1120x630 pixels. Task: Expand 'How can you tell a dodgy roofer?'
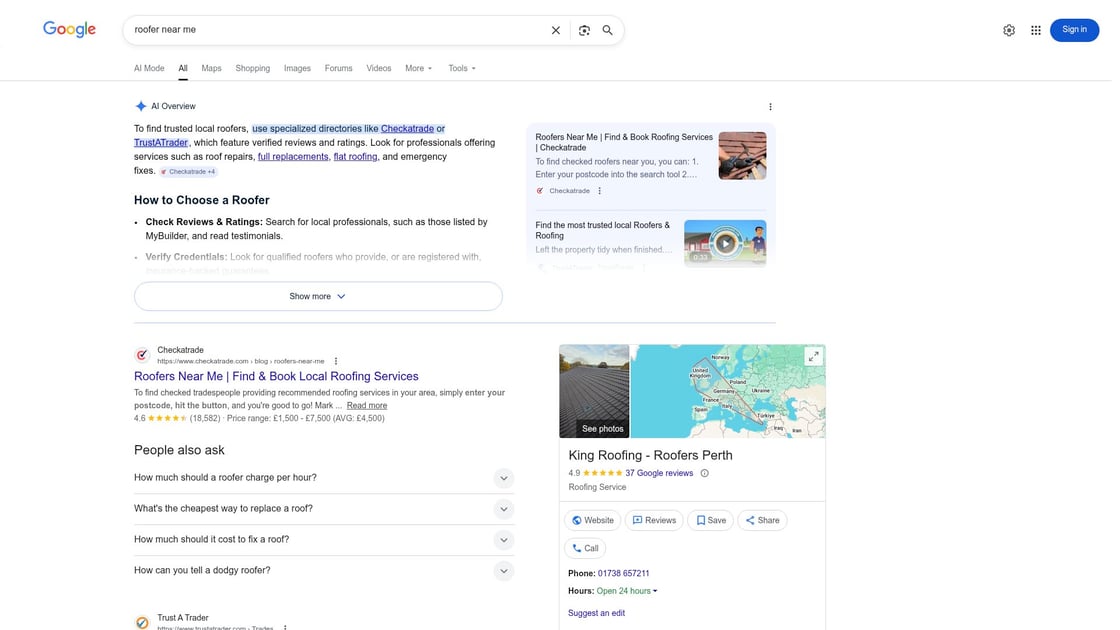tap(504, 571)
